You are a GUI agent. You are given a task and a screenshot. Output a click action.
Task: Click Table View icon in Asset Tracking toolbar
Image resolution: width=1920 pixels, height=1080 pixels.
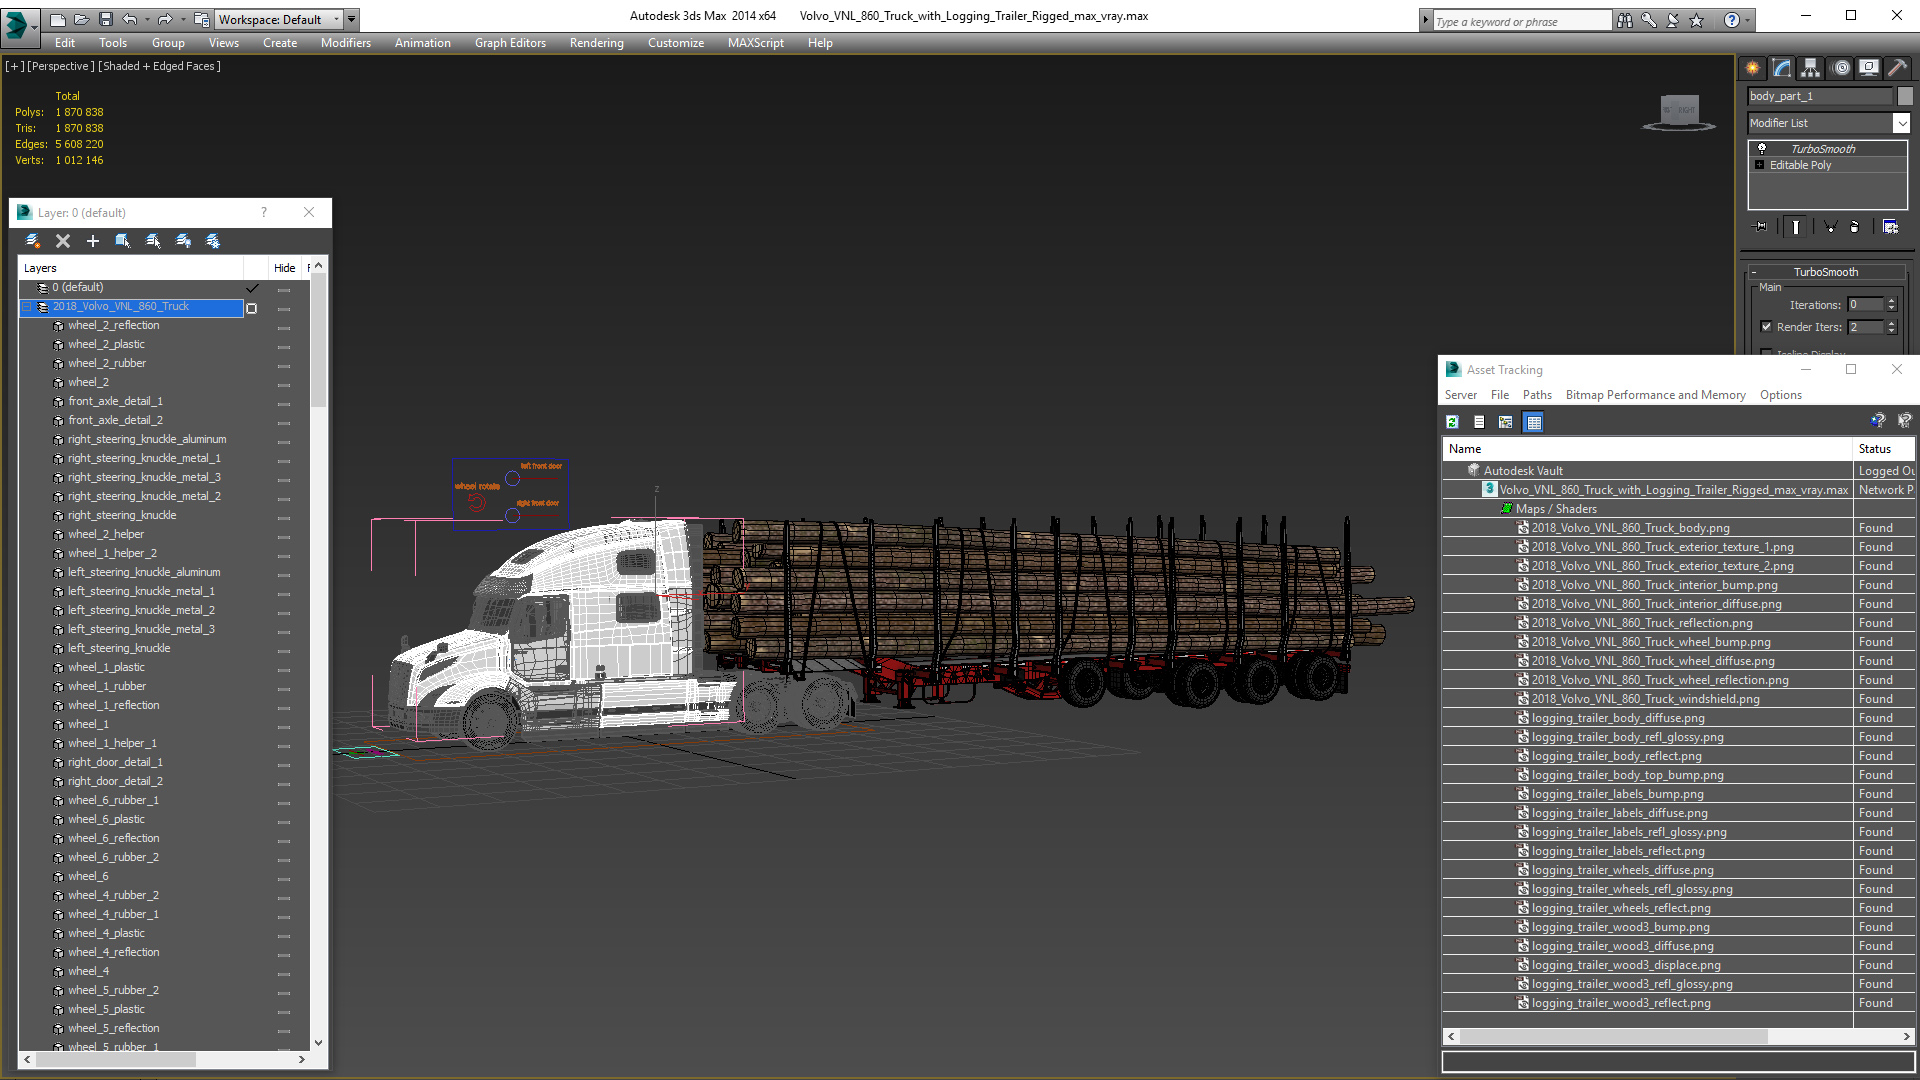[1533, 422]
